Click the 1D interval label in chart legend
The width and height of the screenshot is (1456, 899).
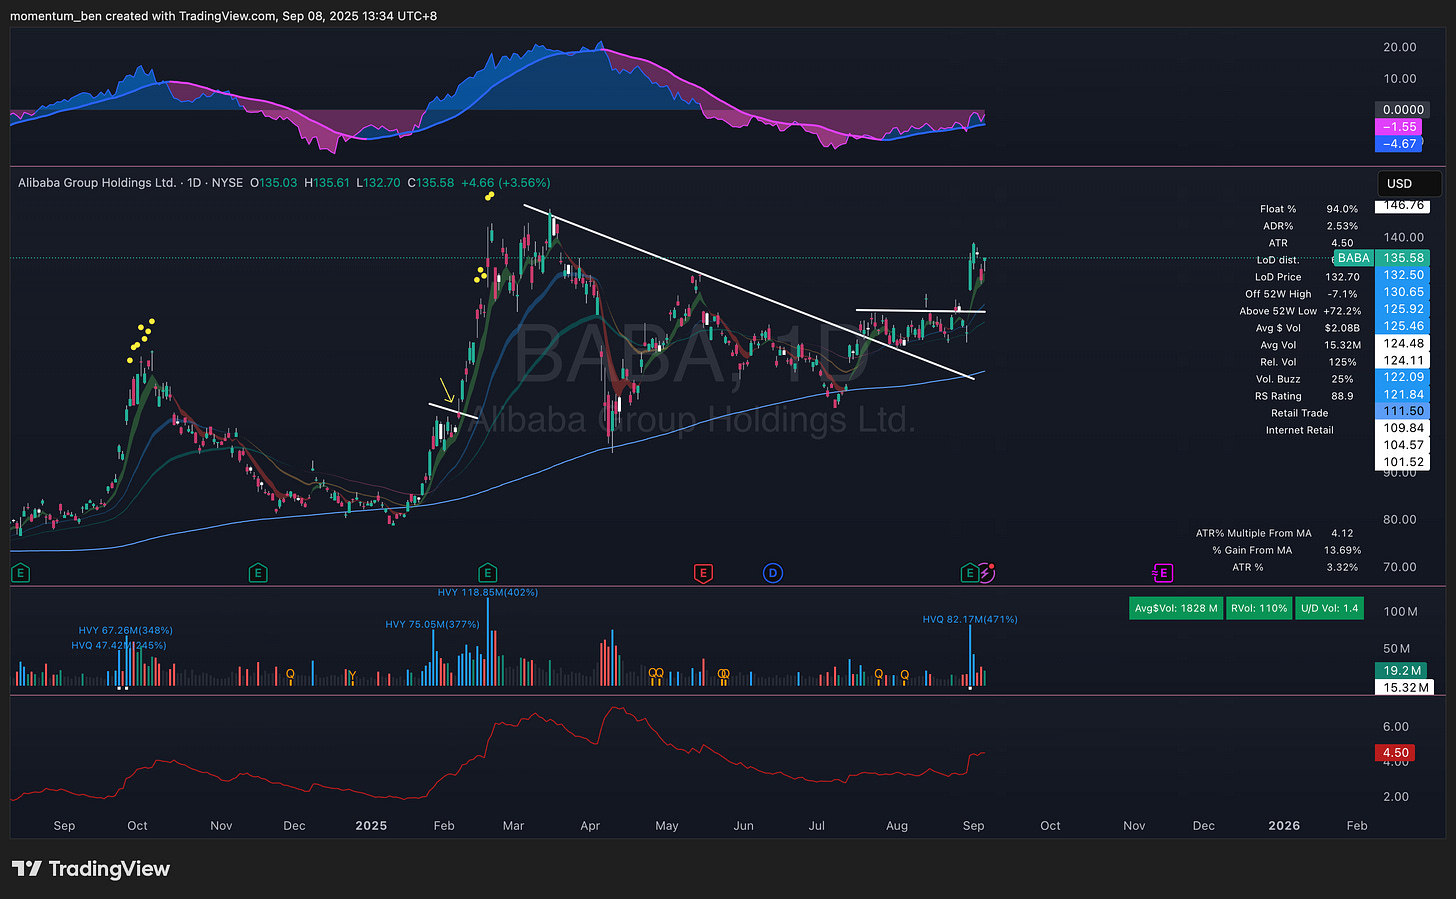pyautogui.click(x=194, y=183)
